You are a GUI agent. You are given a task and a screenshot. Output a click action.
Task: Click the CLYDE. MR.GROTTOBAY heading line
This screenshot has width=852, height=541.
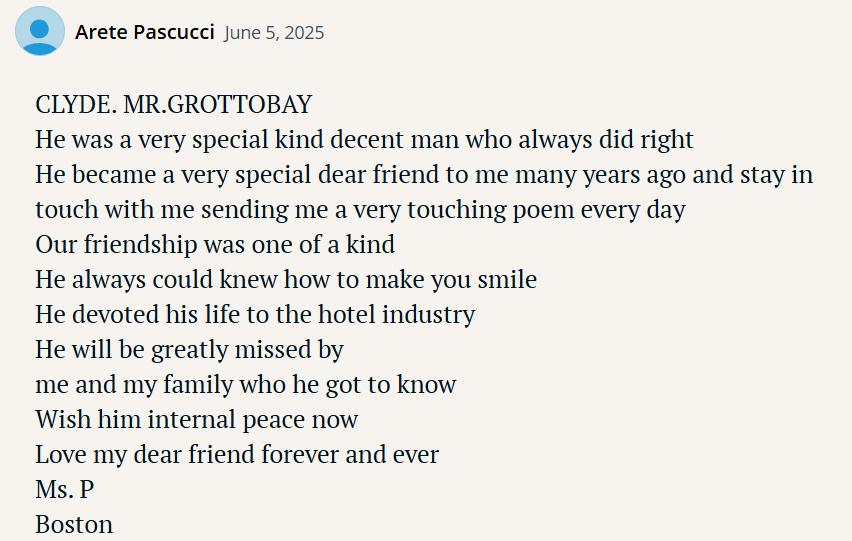174,104
